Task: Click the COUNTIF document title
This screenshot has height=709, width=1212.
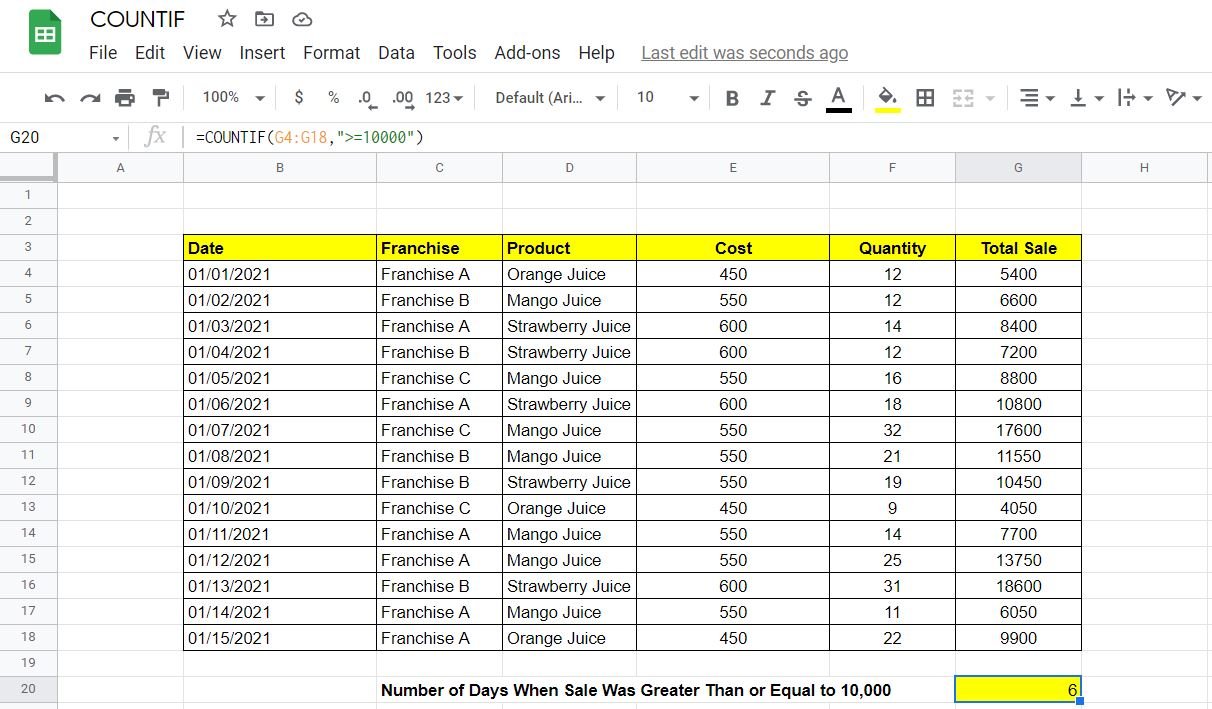Action: coord(137,19)
